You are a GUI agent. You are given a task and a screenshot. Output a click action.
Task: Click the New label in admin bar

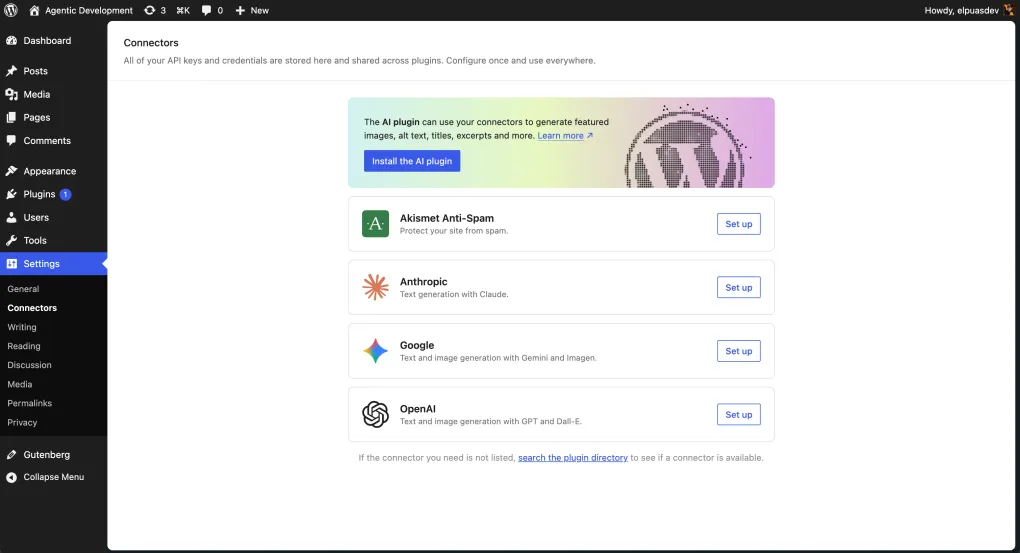pyautogui.click(x=260, y=10)
